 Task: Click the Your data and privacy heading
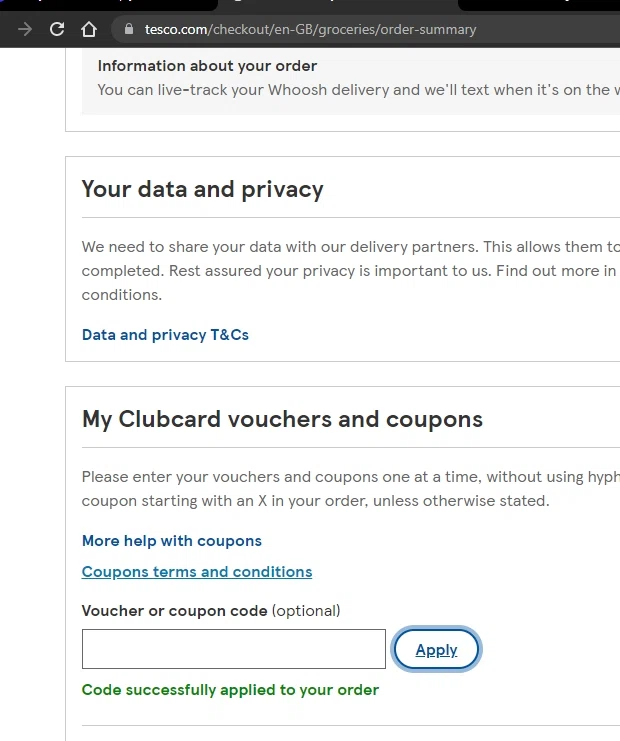click(x=202, y=189)
